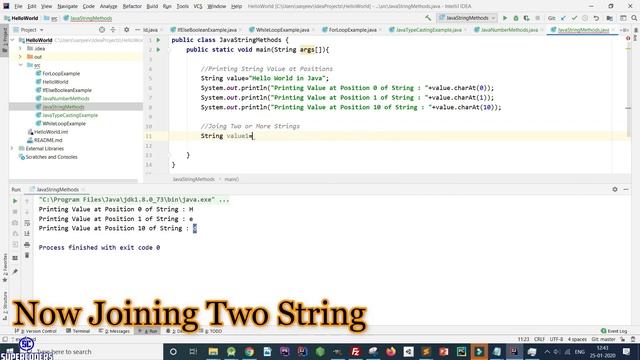Viewport: 640px width, 360px height.
Task: Start debugging with the toolbar bug icon
Action: [x=516, y=18]
